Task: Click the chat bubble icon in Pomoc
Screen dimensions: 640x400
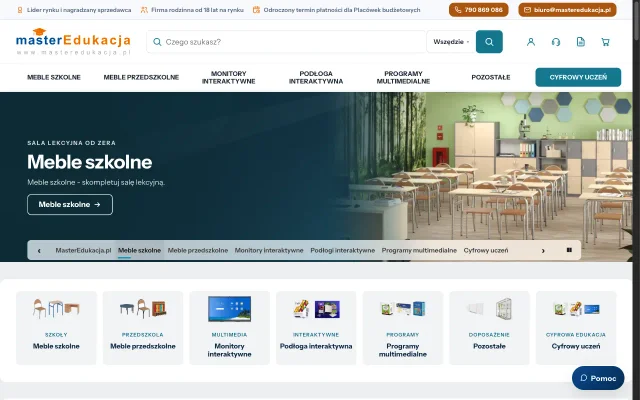Action: coord(584,378)
